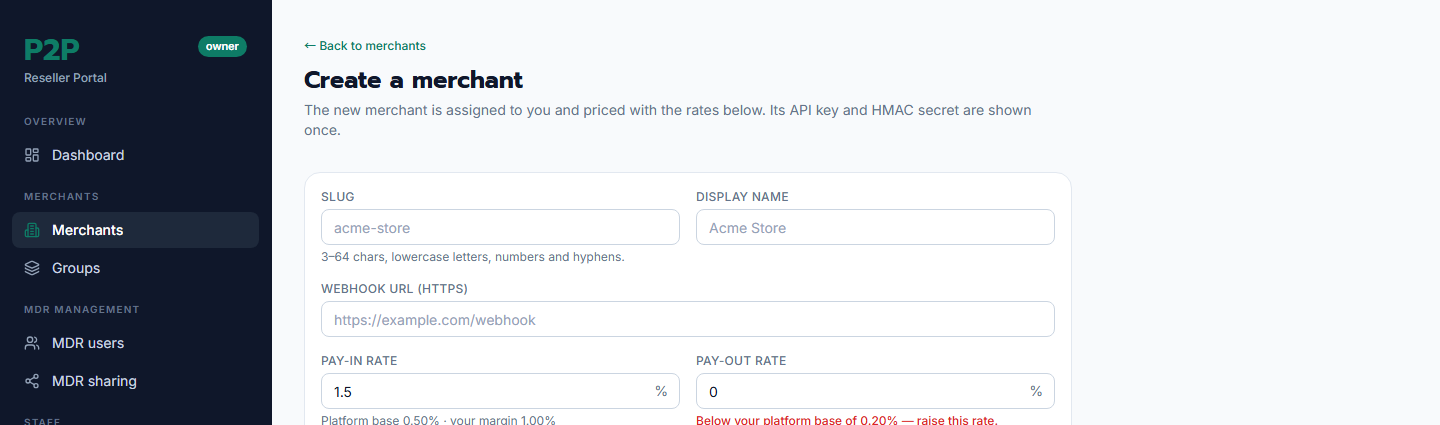Click the red Below your platform base warning
Screen dimensions: 1440x425
847,420
